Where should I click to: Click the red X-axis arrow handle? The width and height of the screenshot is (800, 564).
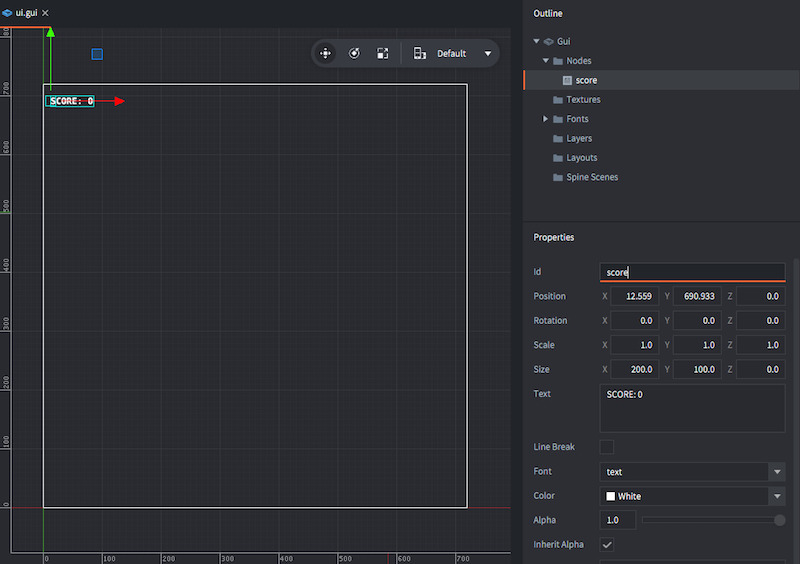coord(119,101)
